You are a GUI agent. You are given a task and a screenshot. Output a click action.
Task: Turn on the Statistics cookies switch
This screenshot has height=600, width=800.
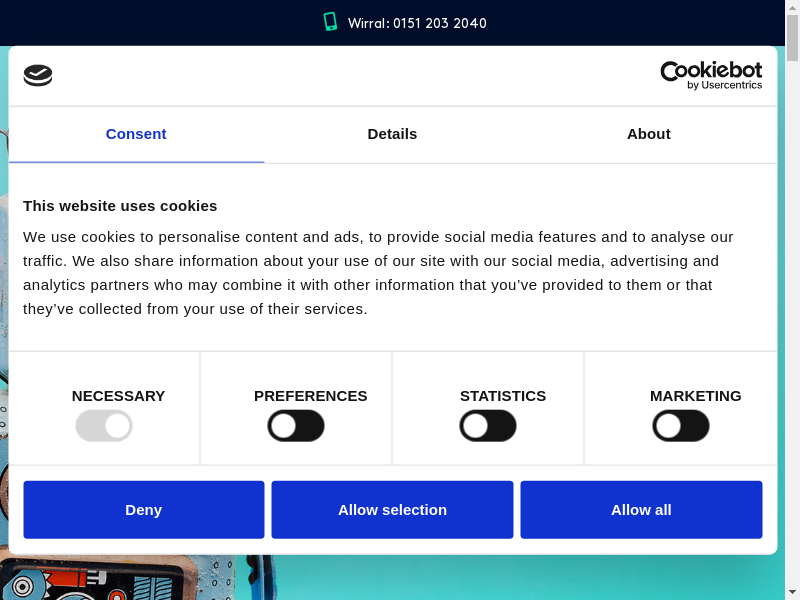click(488, 426)
